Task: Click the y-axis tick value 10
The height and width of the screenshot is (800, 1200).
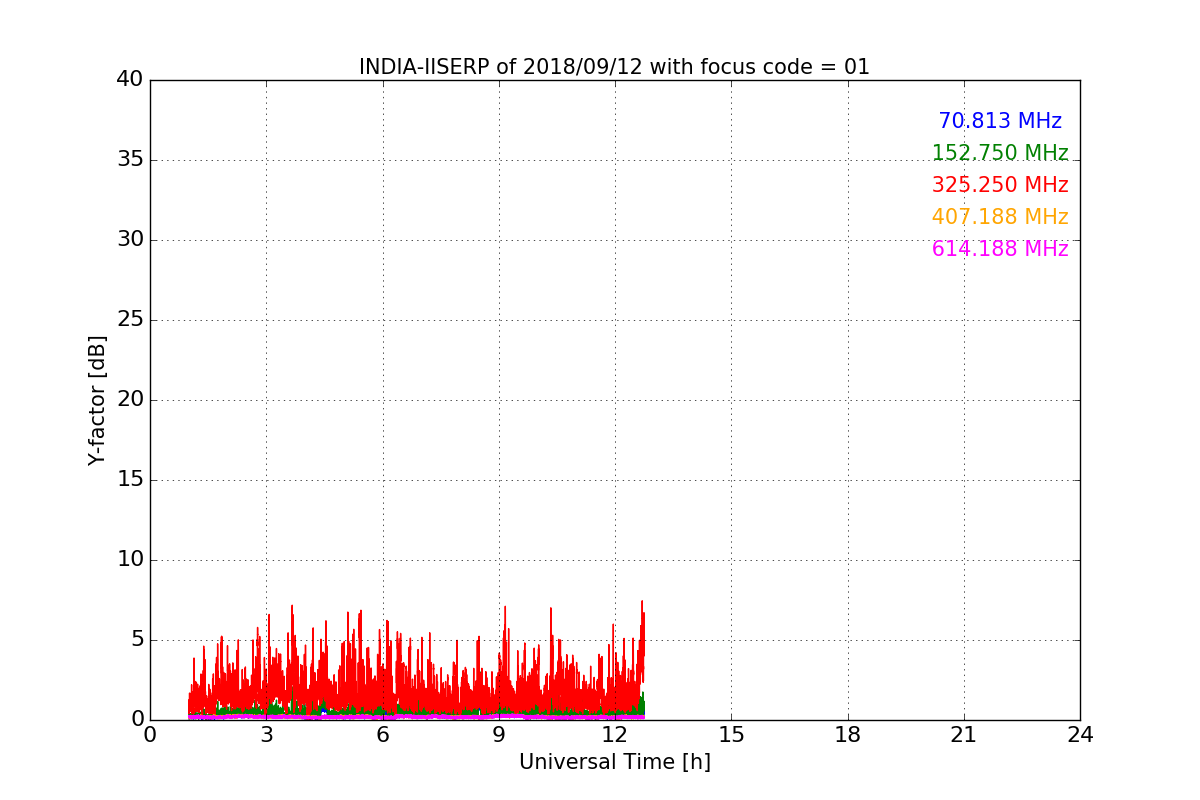Action: (130, 560)
